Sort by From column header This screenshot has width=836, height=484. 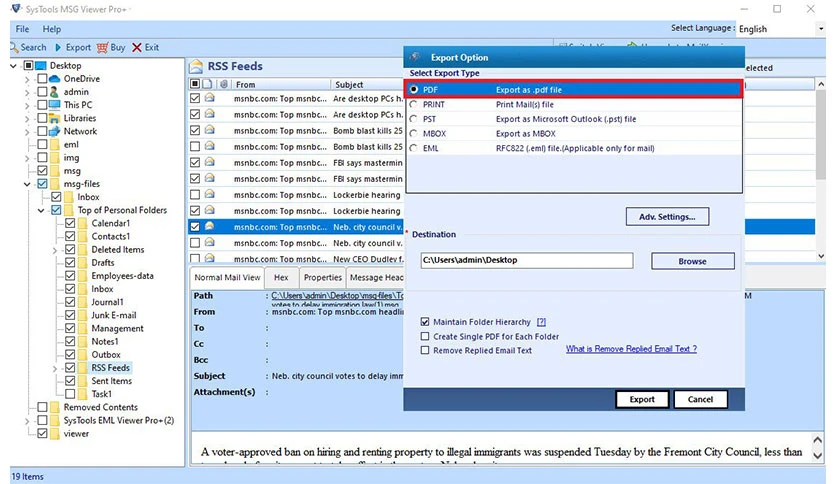280,84
